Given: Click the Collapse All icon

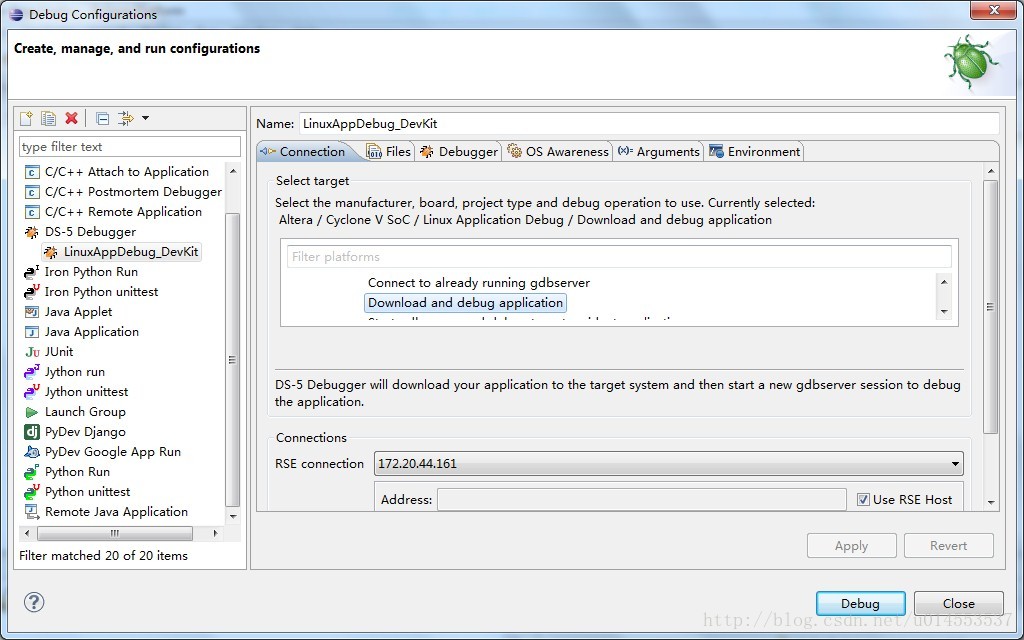Looking at the screenshot, I should [x=103, y=118].
